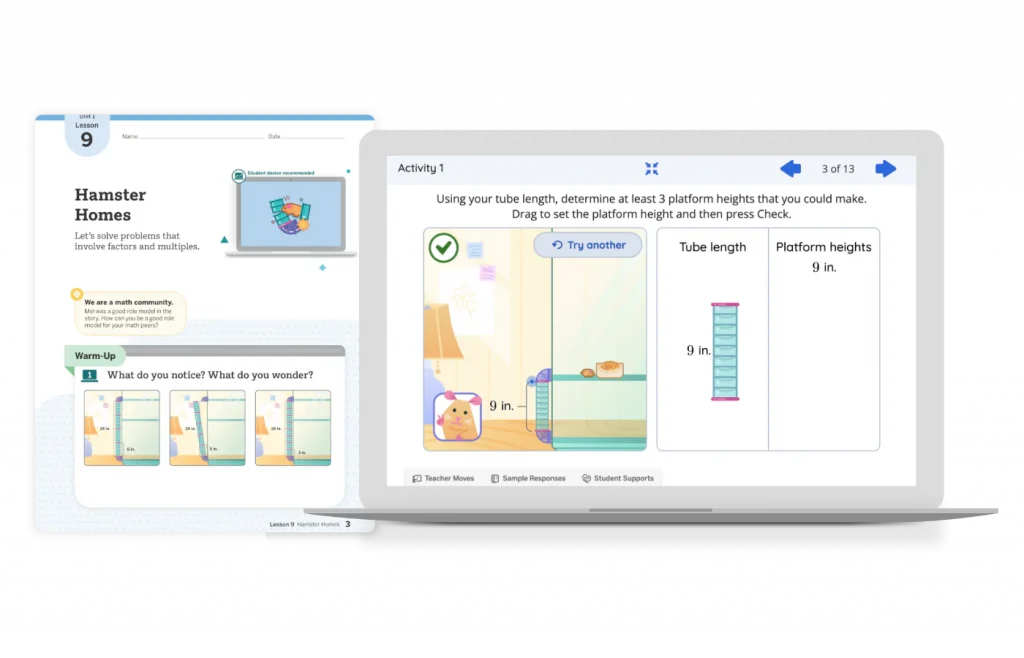Click the Lesson 9 Hamster Homes footer link

click(x=305, y=523)
